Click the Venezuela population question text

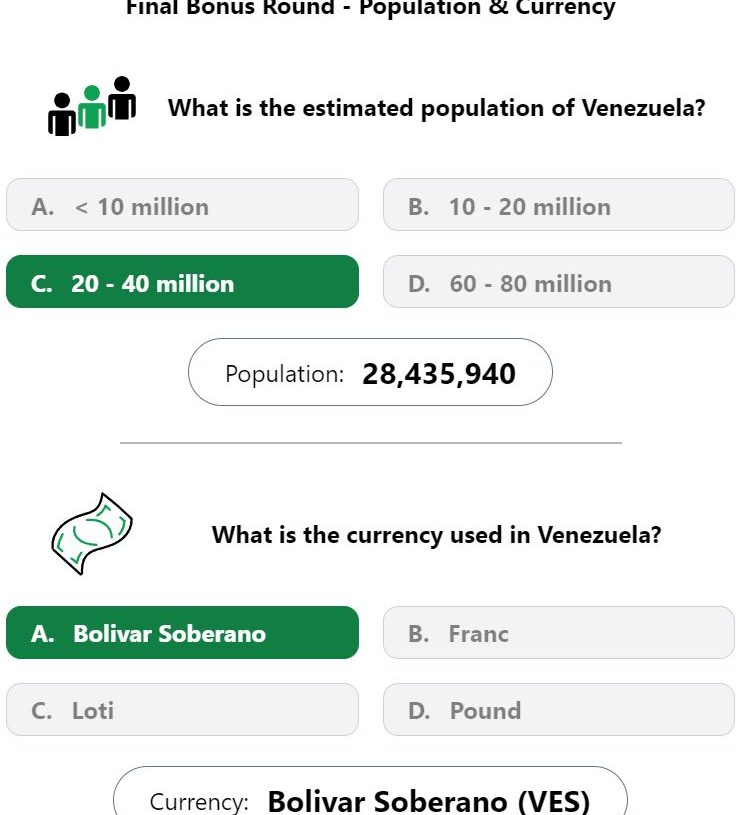(x=437, y=108)
